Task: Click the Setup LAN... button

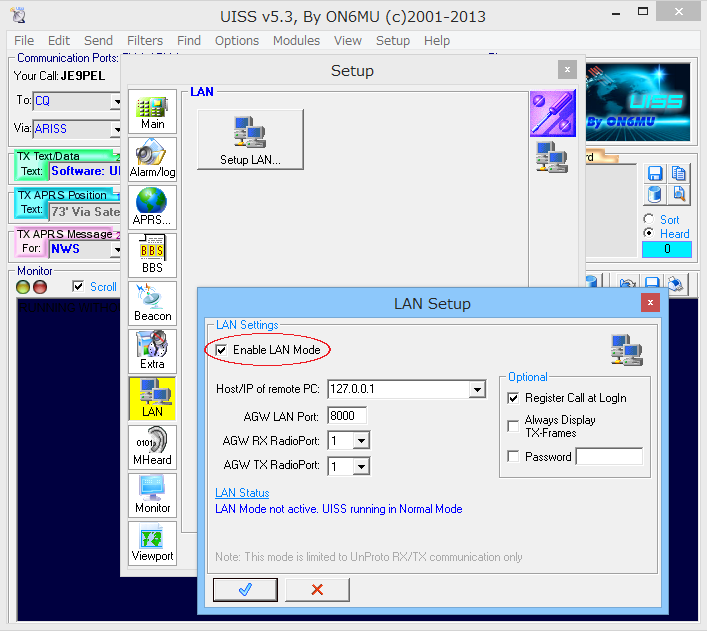Action: pos(250,139)
